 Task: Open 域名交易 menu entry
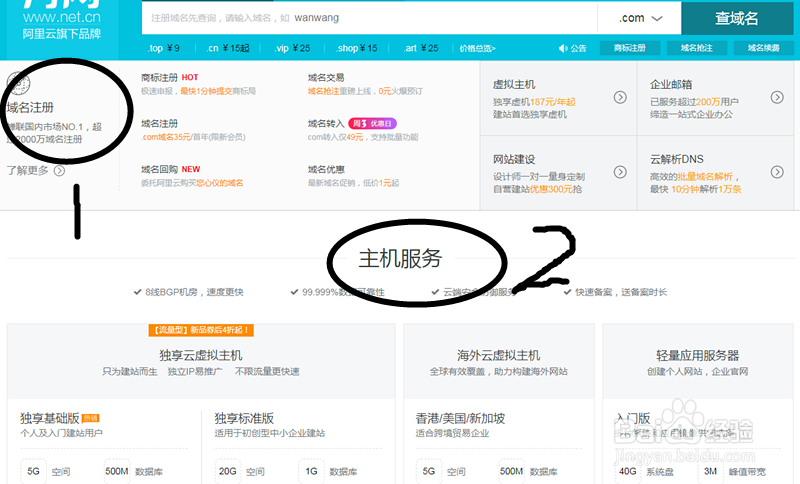pos(326,78)
